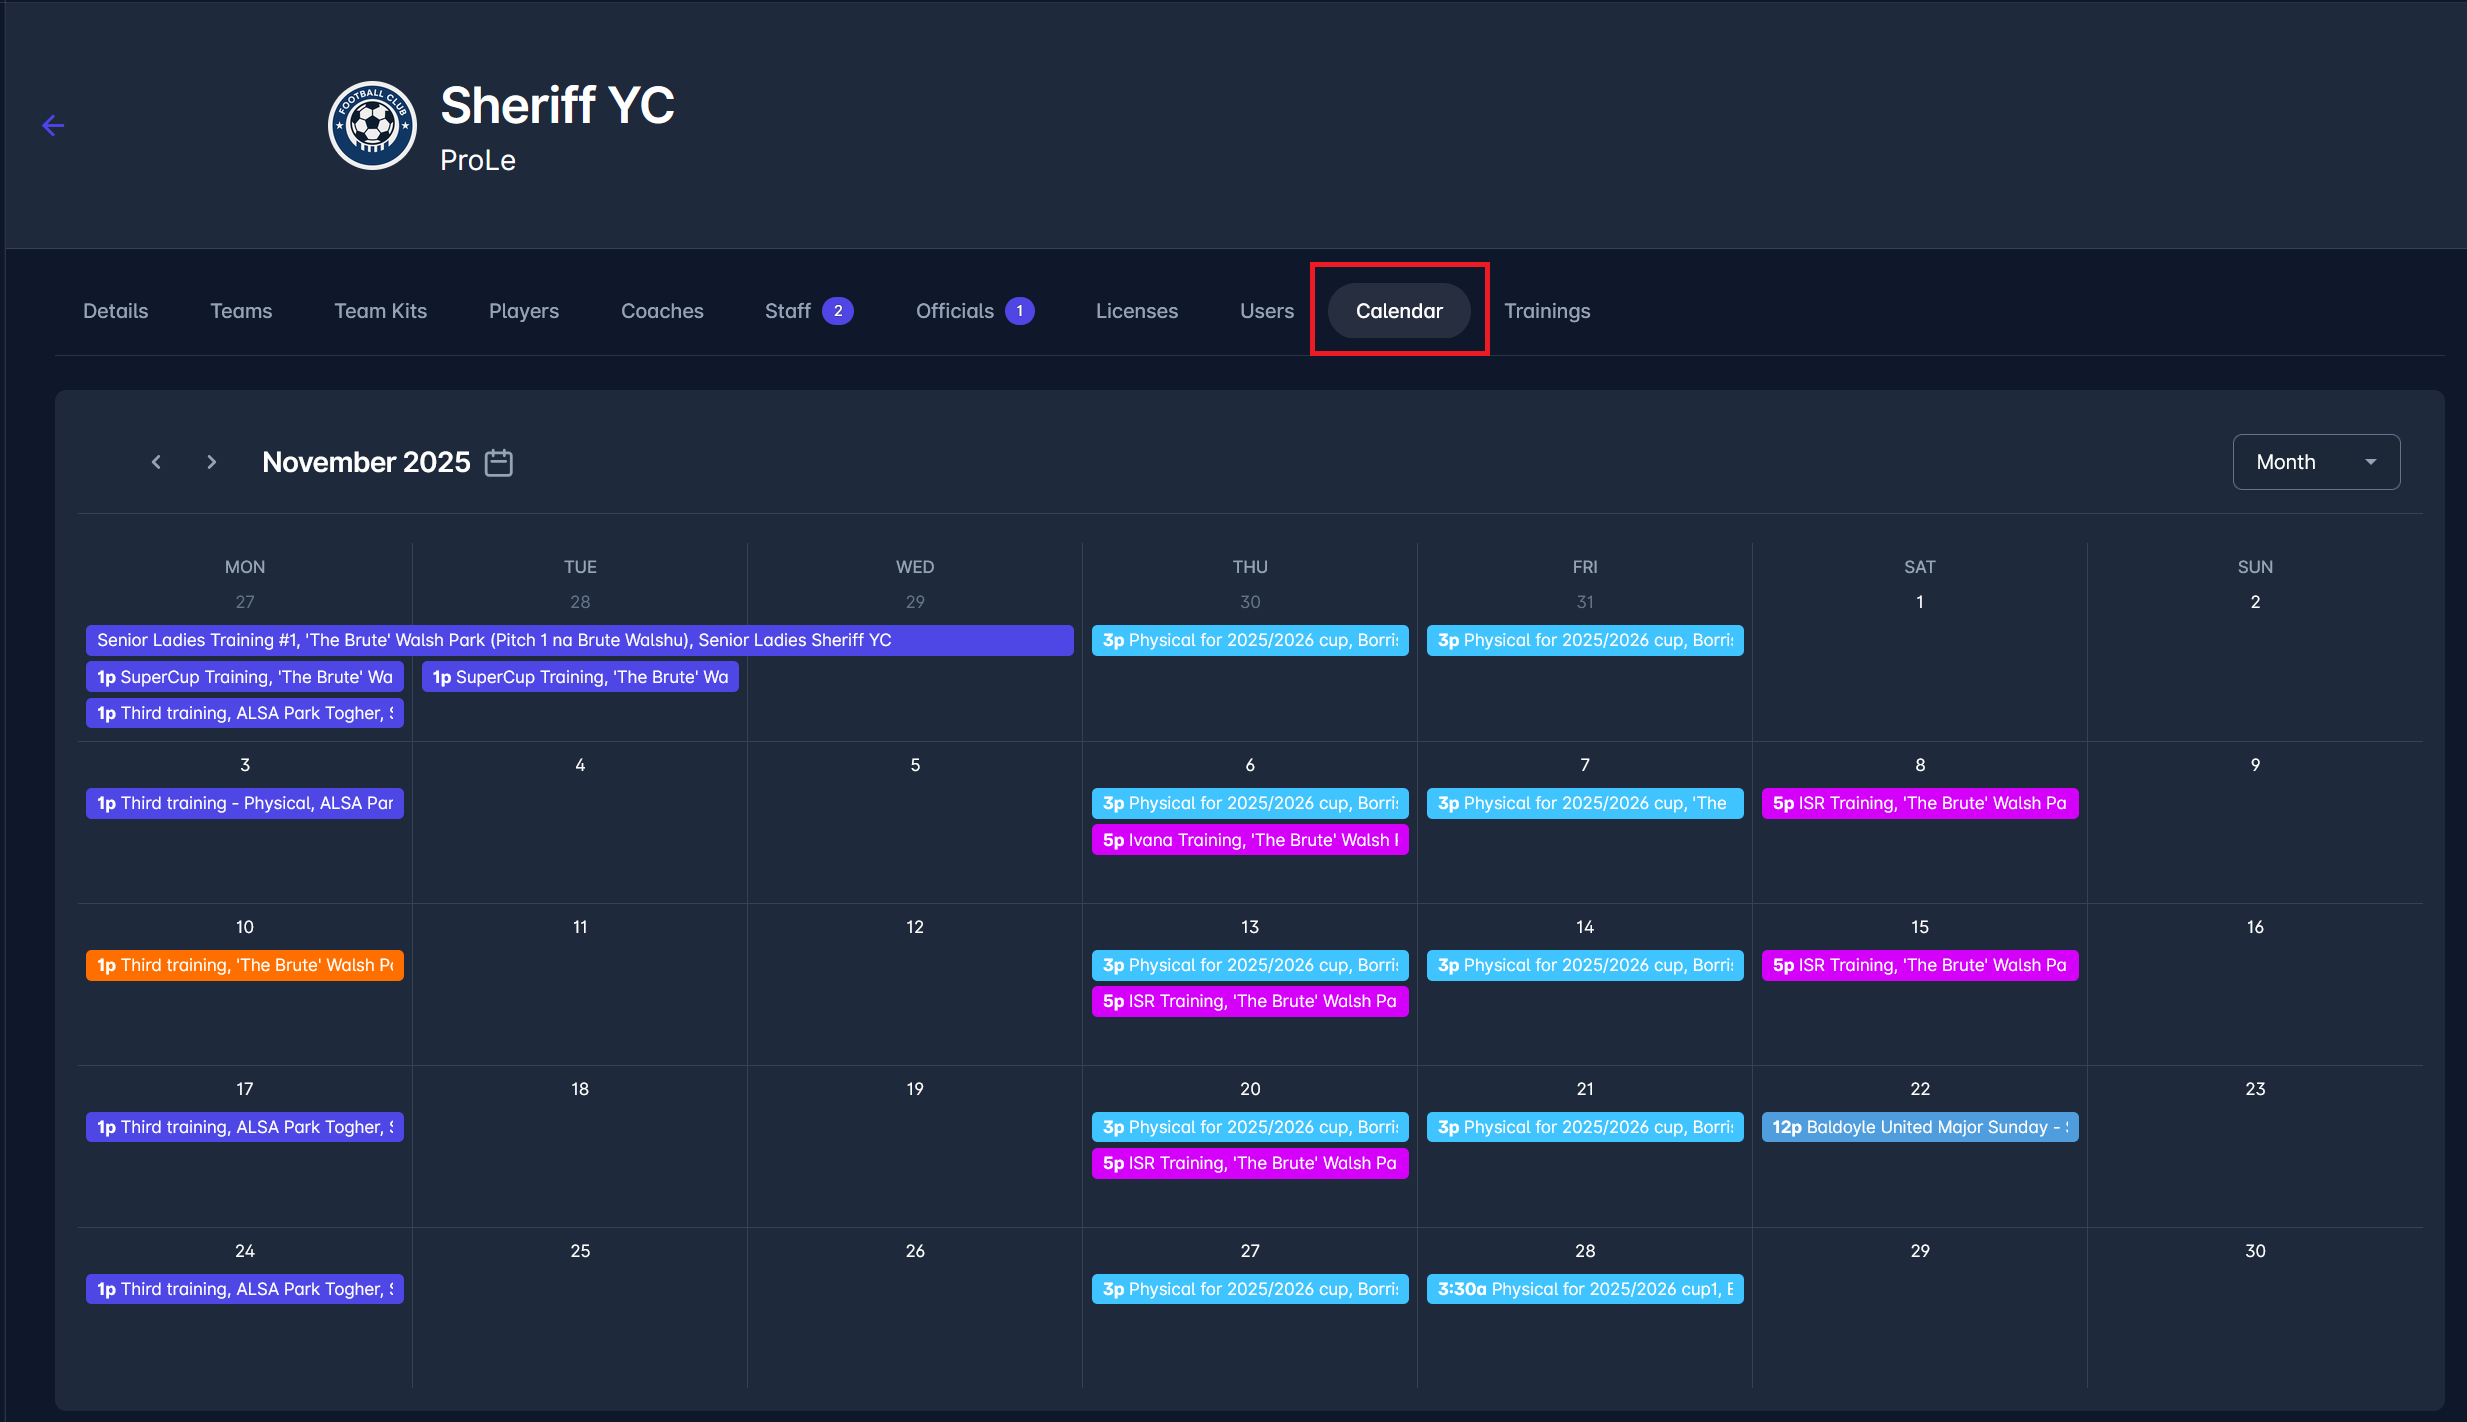Open orange Third training event on the 10th
The image size is (2467, 1422).
(244, 965)
